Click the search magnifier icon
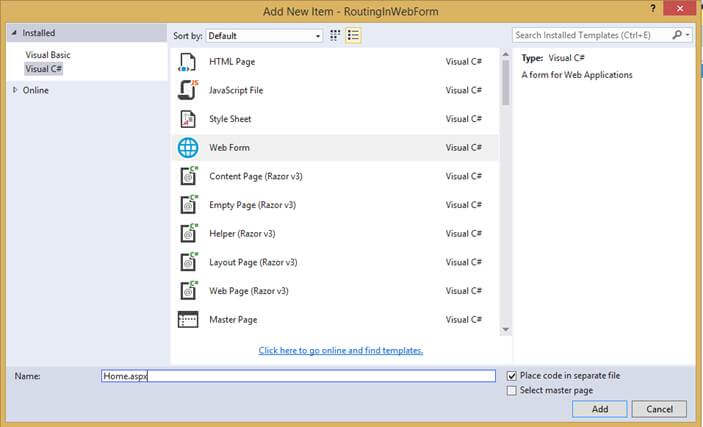This screenshot has width=703, height=427. pos(677,35)
